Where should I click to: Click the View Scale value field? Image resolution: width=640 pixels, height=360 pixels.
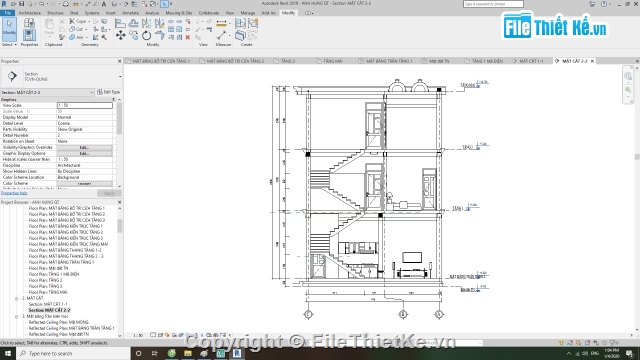tap(84, 105)
